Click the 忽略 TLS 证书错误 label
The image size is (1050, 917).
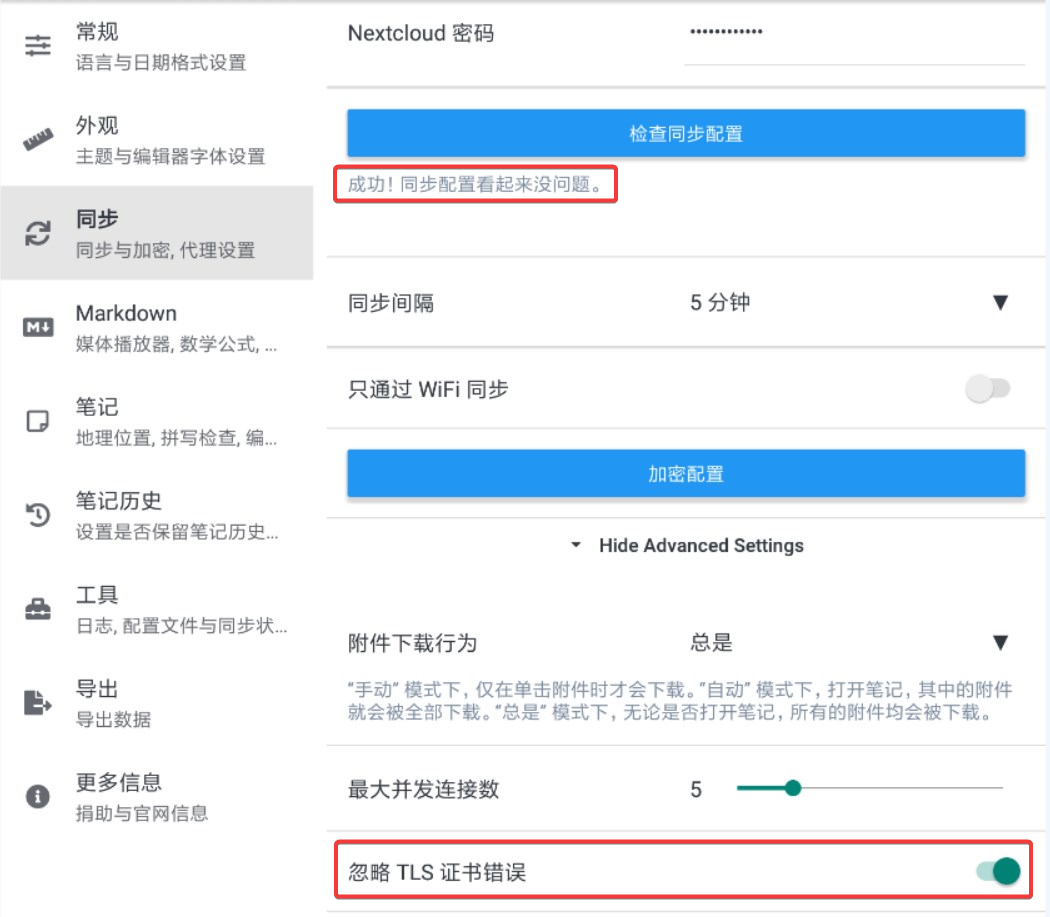pos(437,872)
